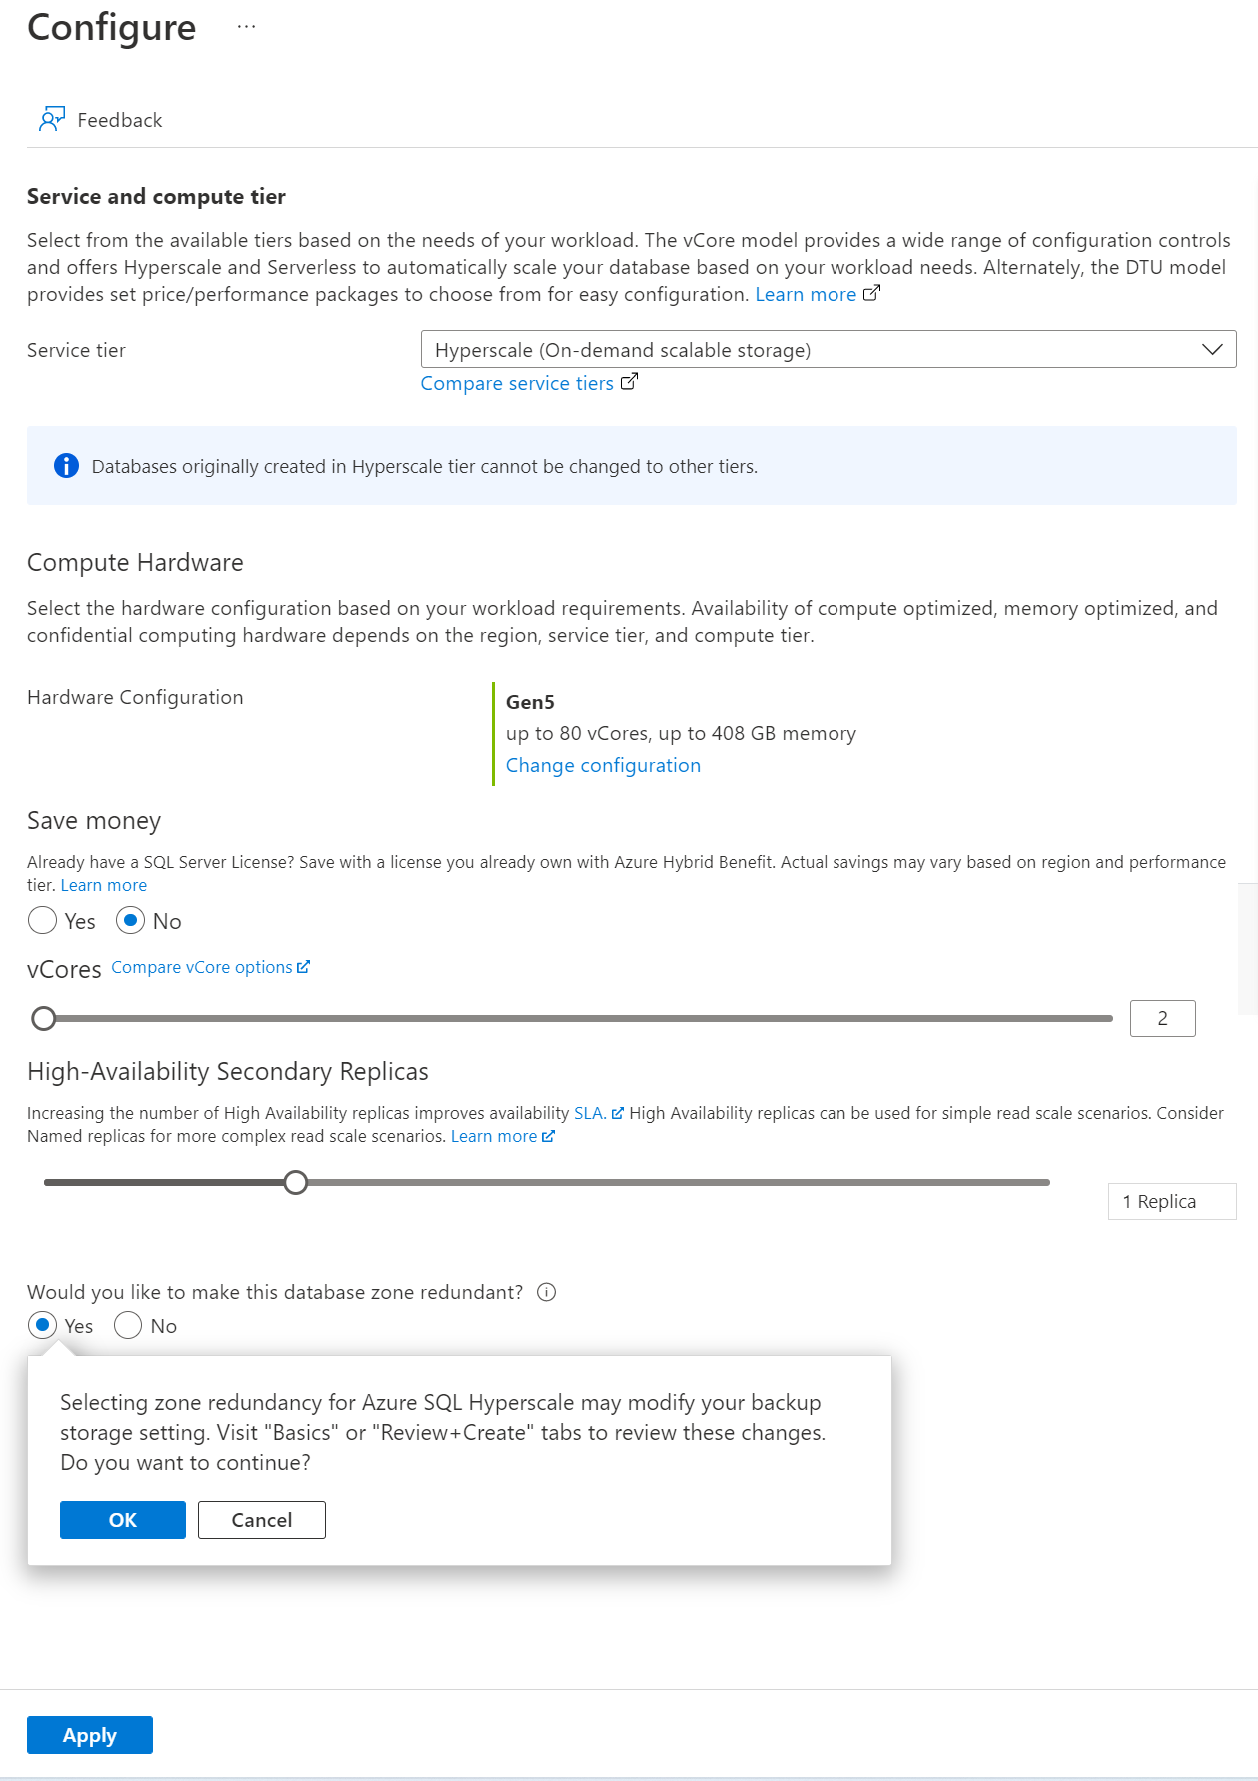Image resolution: width=1258 pixels, height=1781 pixels.
Task: Confirm zone redundancy with OK button
Action: point(123,1520)
